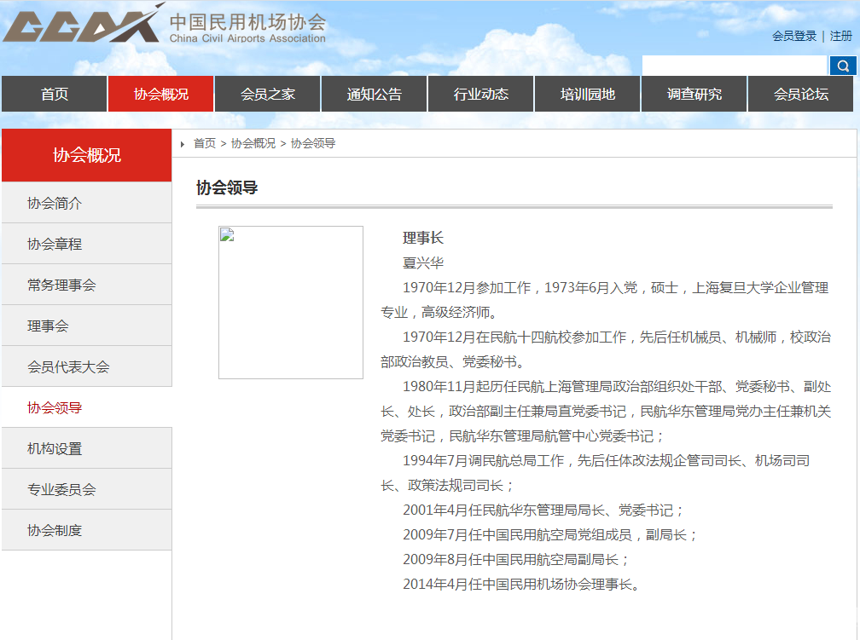Open 协会简介 in the sidebar
The width and height of the screenshot is (860, 640).
pos(87,203)
